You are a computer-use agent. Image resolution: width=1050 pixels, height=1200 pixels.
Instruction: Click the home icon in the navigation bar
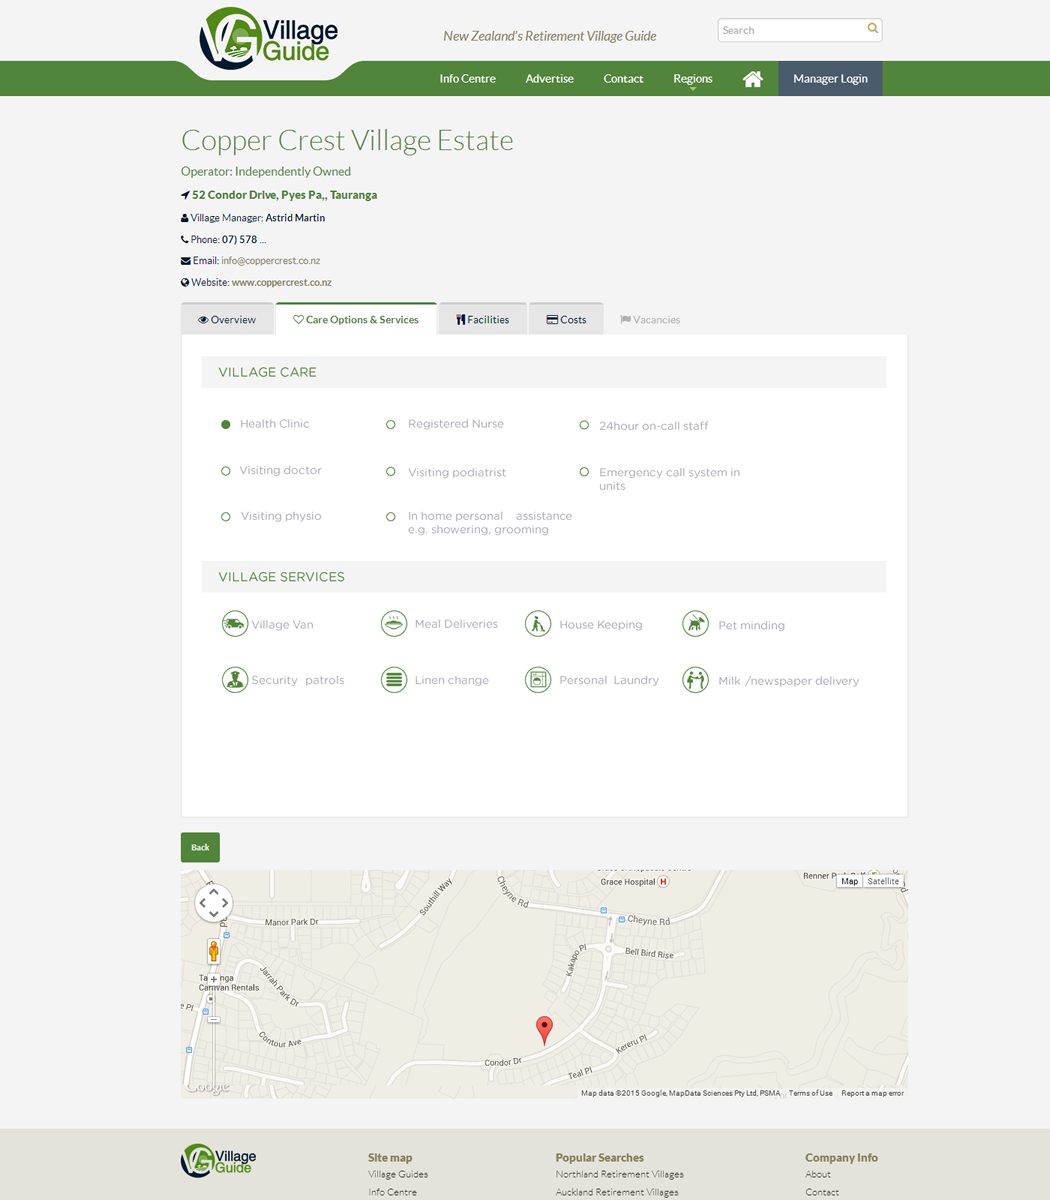pos(753,78)
